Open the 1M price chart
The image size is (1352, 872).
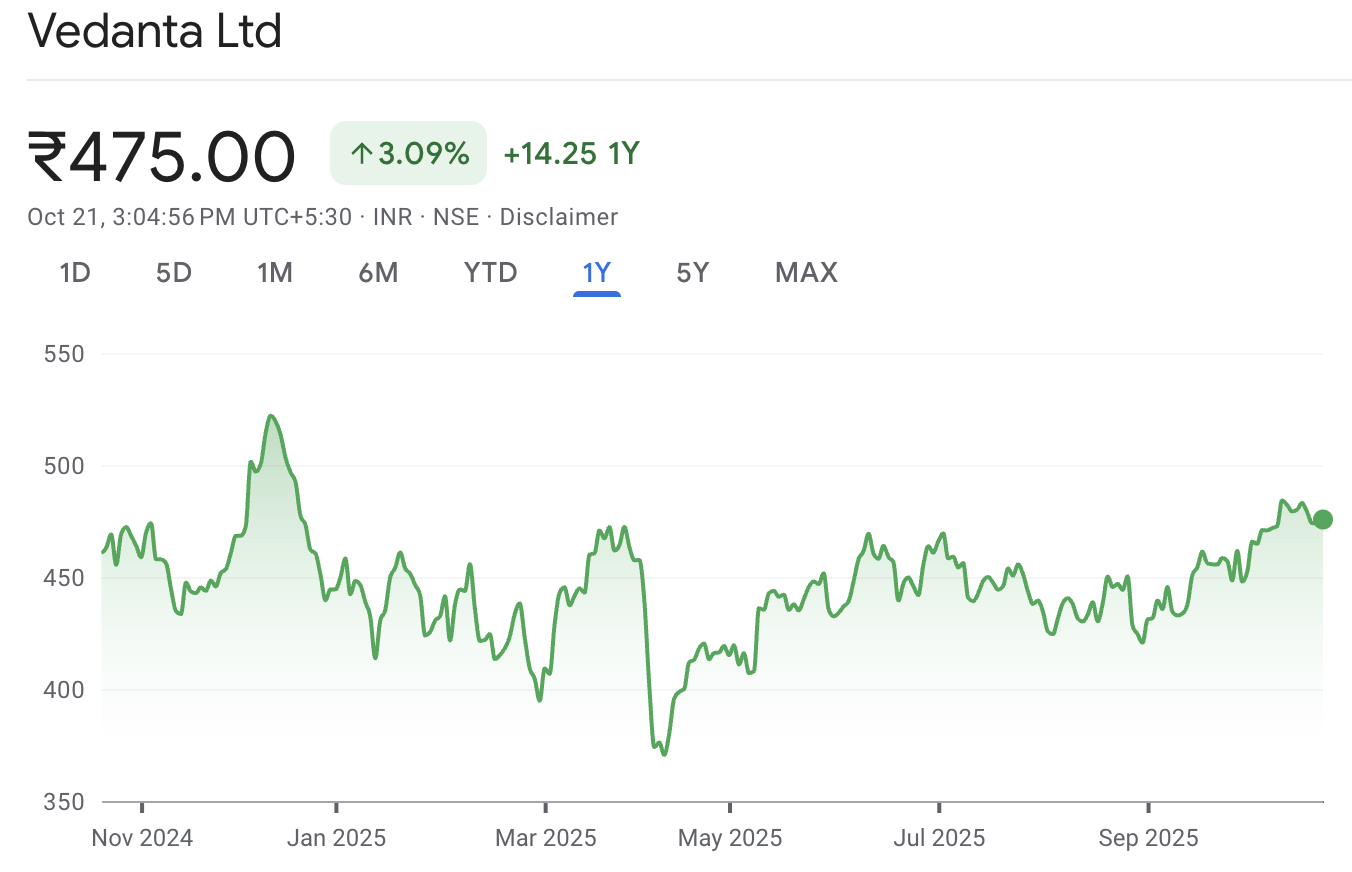[275, 272]
